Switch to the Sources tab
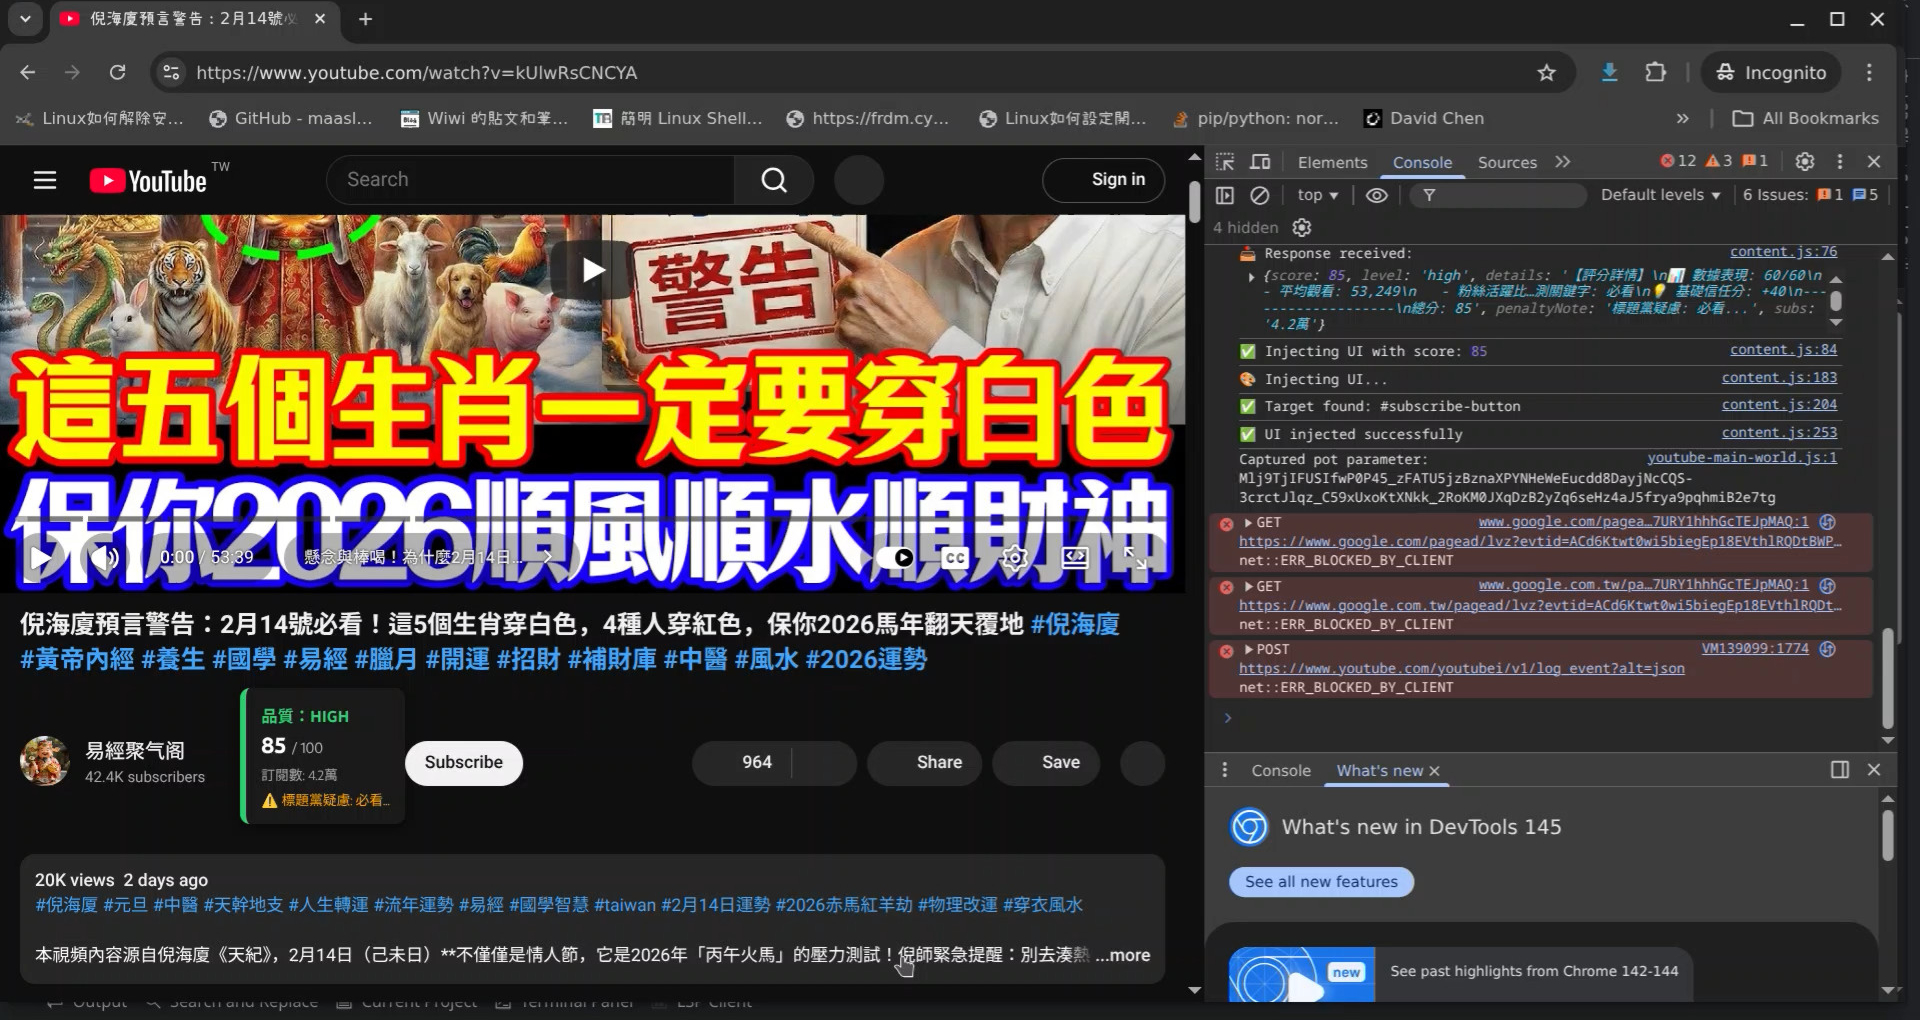This screenshot has width=1920, height=1020. coord(1507,162)
